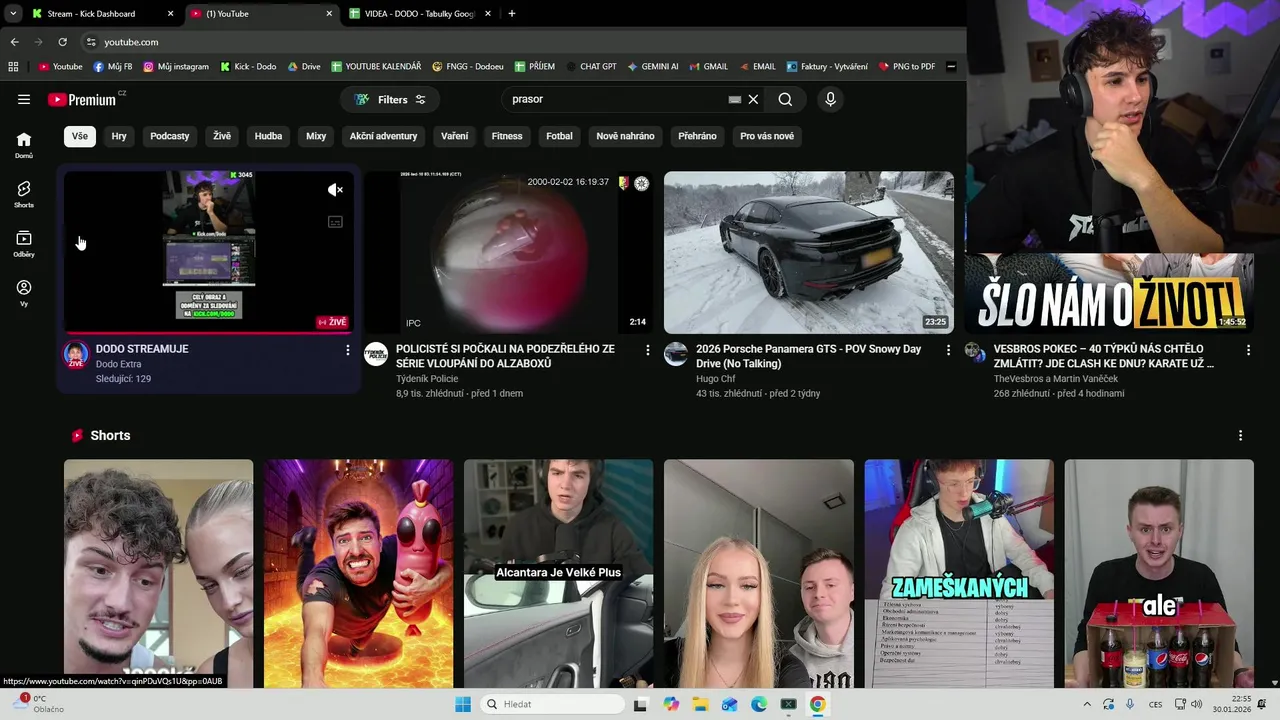Open Dodo Extra channel avatar
1280x720 pixels.
pos(76,353)
